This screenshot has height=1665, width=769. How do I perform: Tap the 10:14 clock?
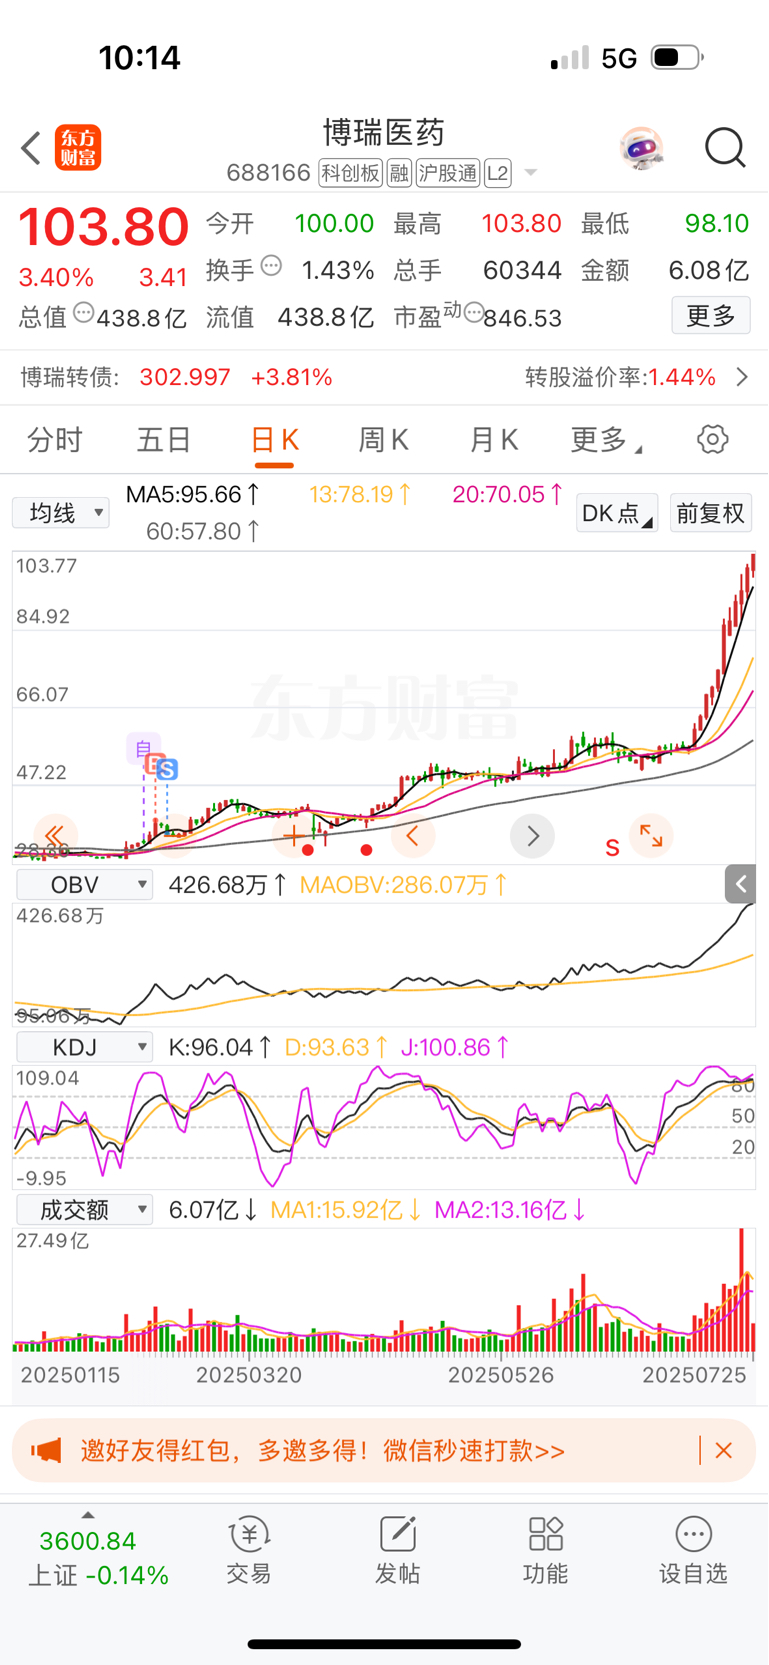point(139,58)
